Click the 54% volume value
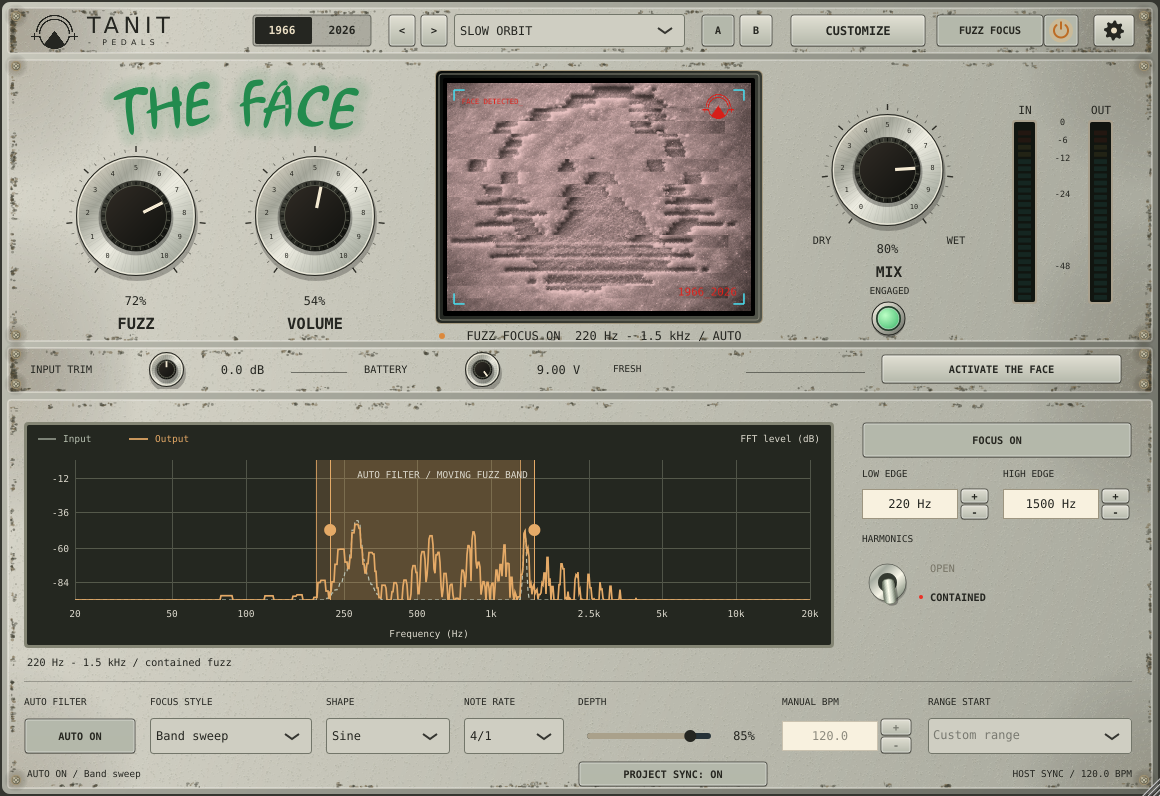The height and width of the screenshot is (796, 1160). pos(314,301)
